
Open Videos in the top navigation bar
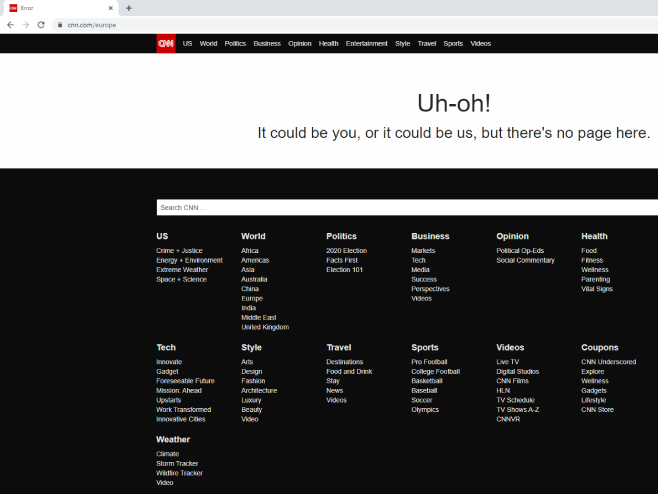pos(480,44)
